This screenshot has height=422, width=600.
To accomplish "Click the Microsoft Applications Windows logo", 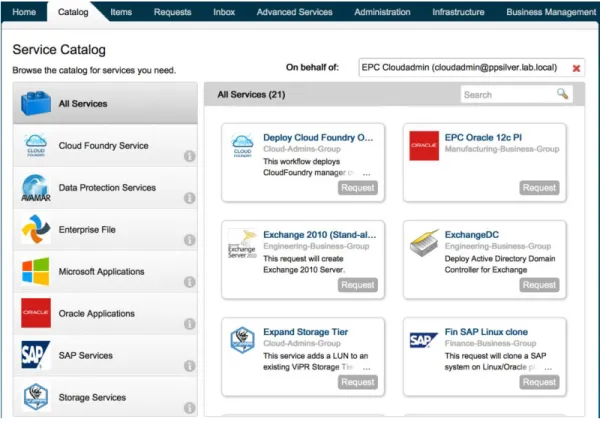I will (x=36, y=272).
